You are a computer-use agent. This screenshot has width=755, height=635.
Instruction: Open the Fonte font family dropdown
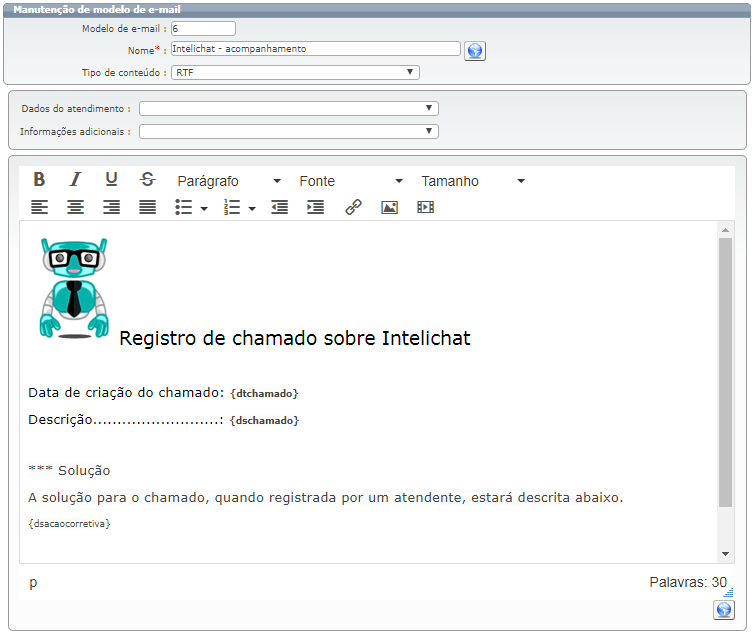pos(351,181)
